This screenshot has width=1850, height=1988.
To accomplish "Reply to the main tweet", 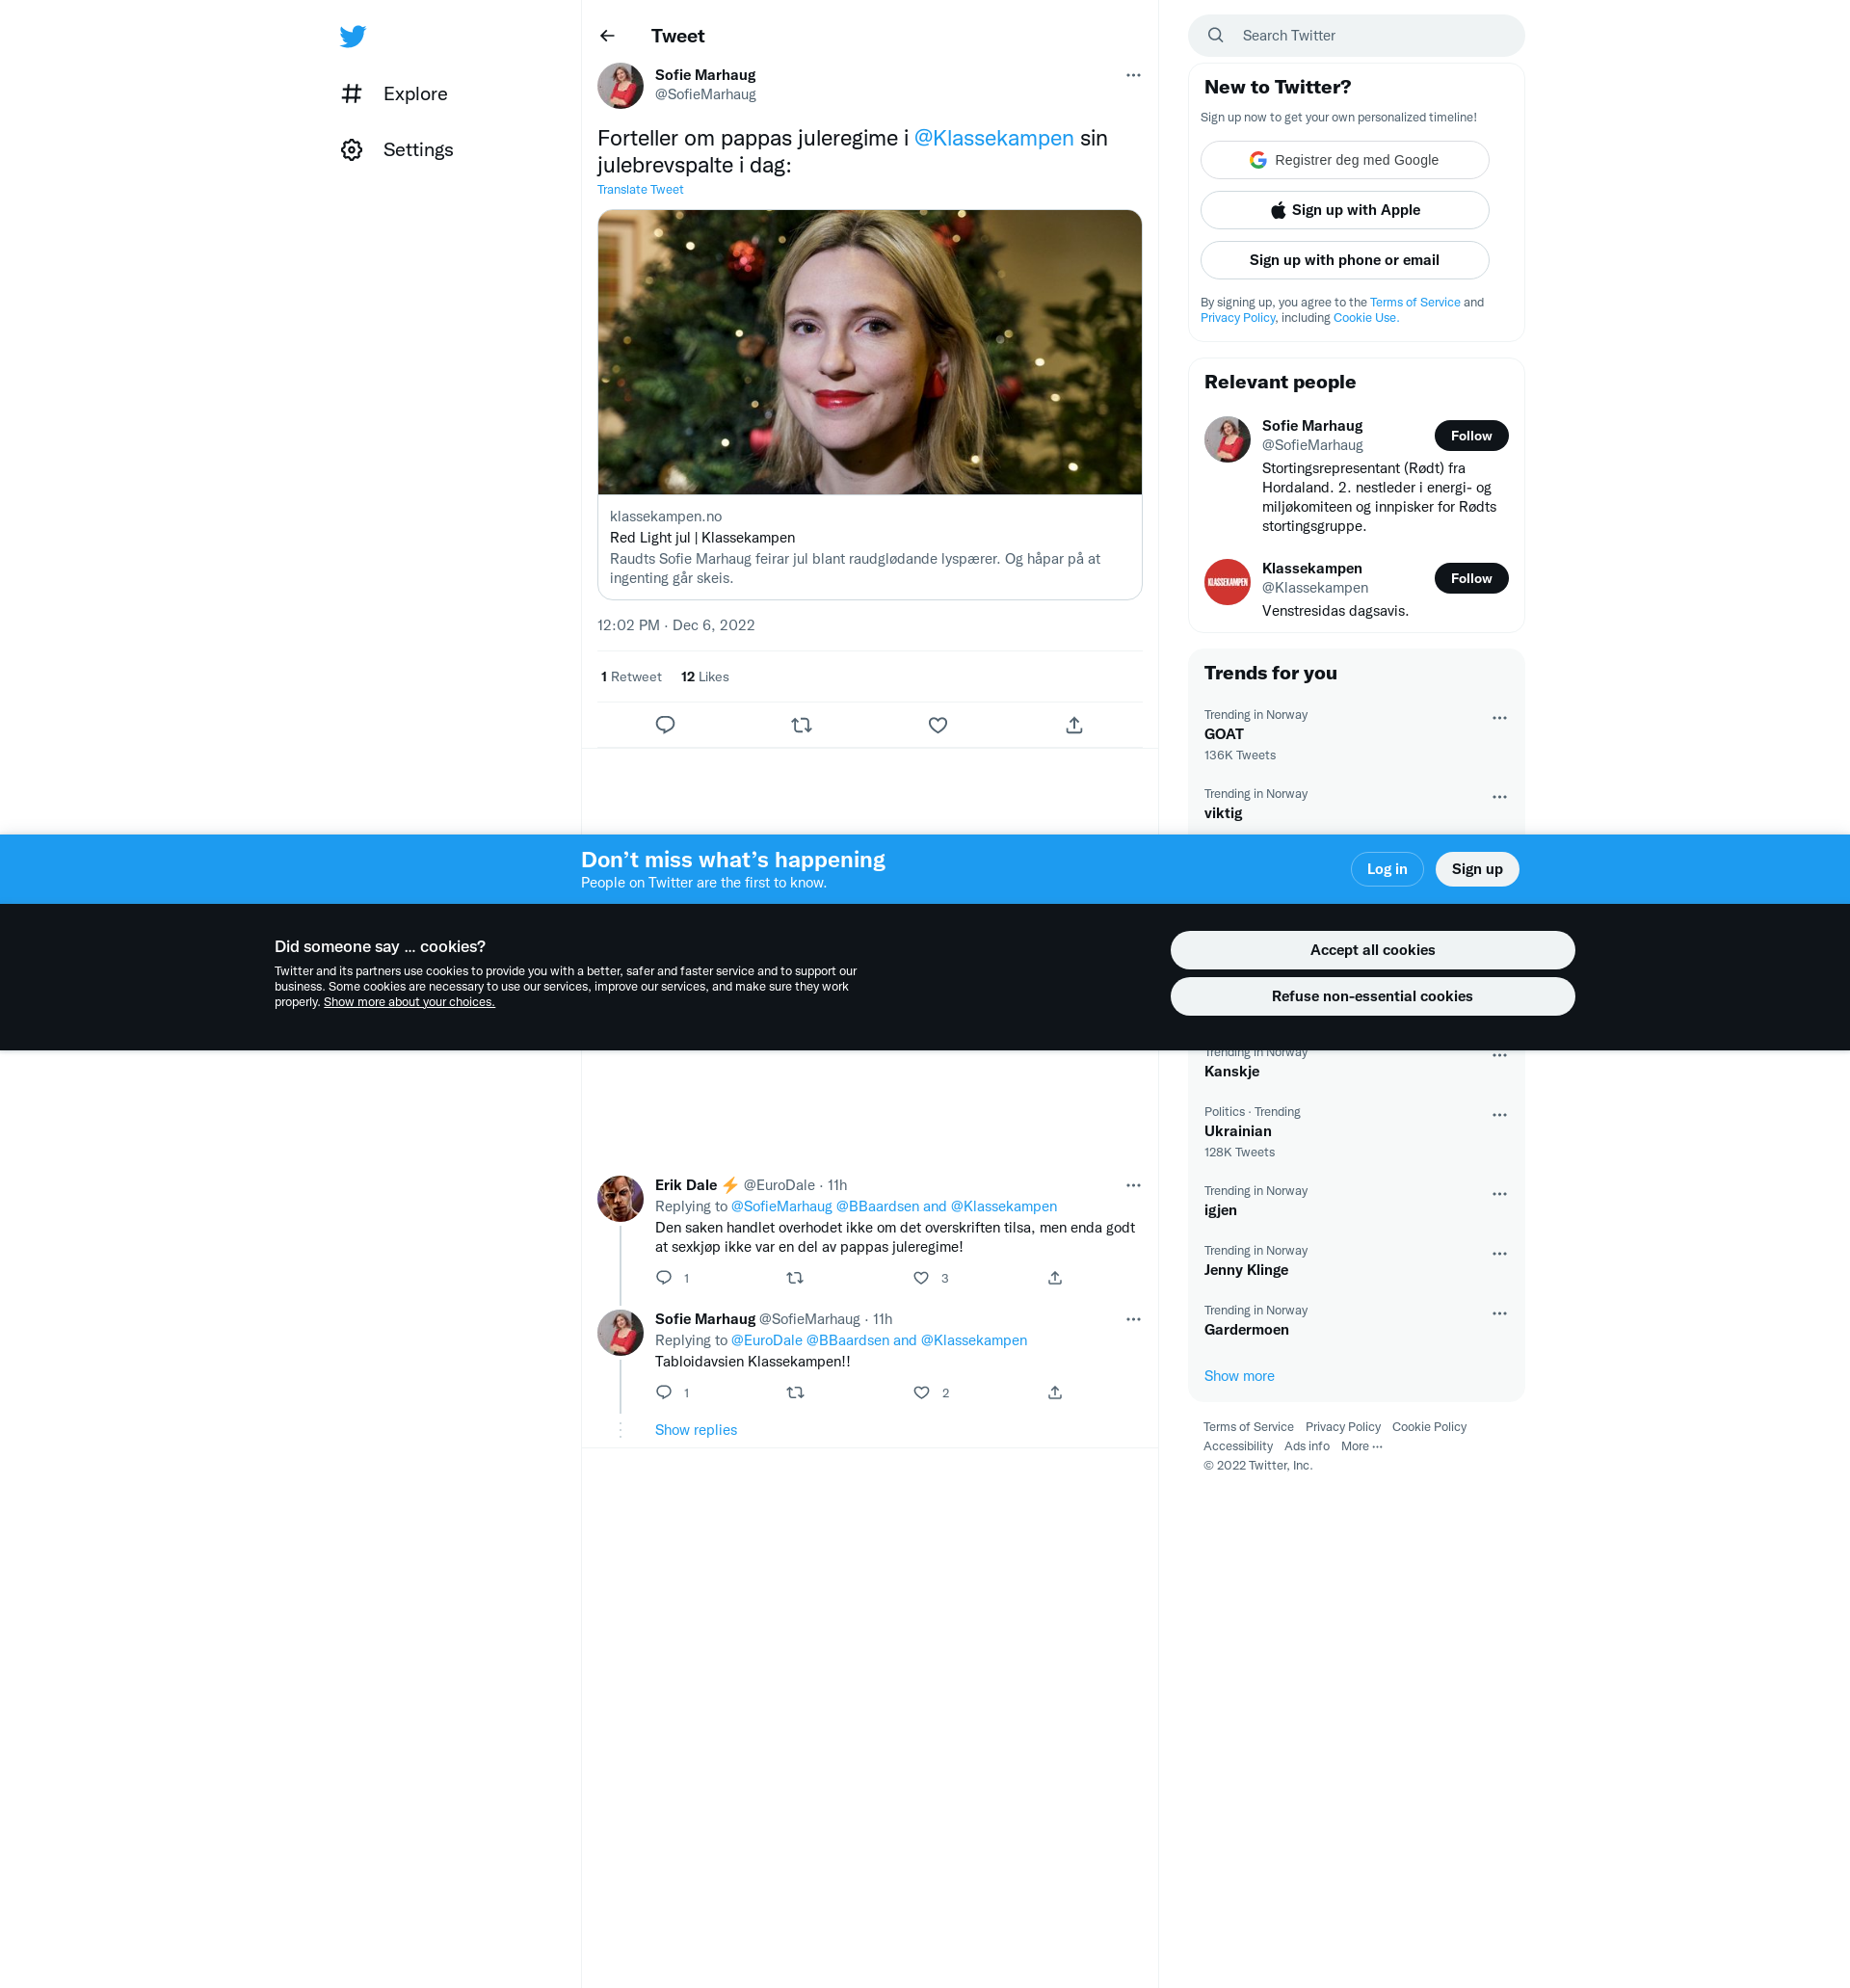I will [x=665, y=725].
